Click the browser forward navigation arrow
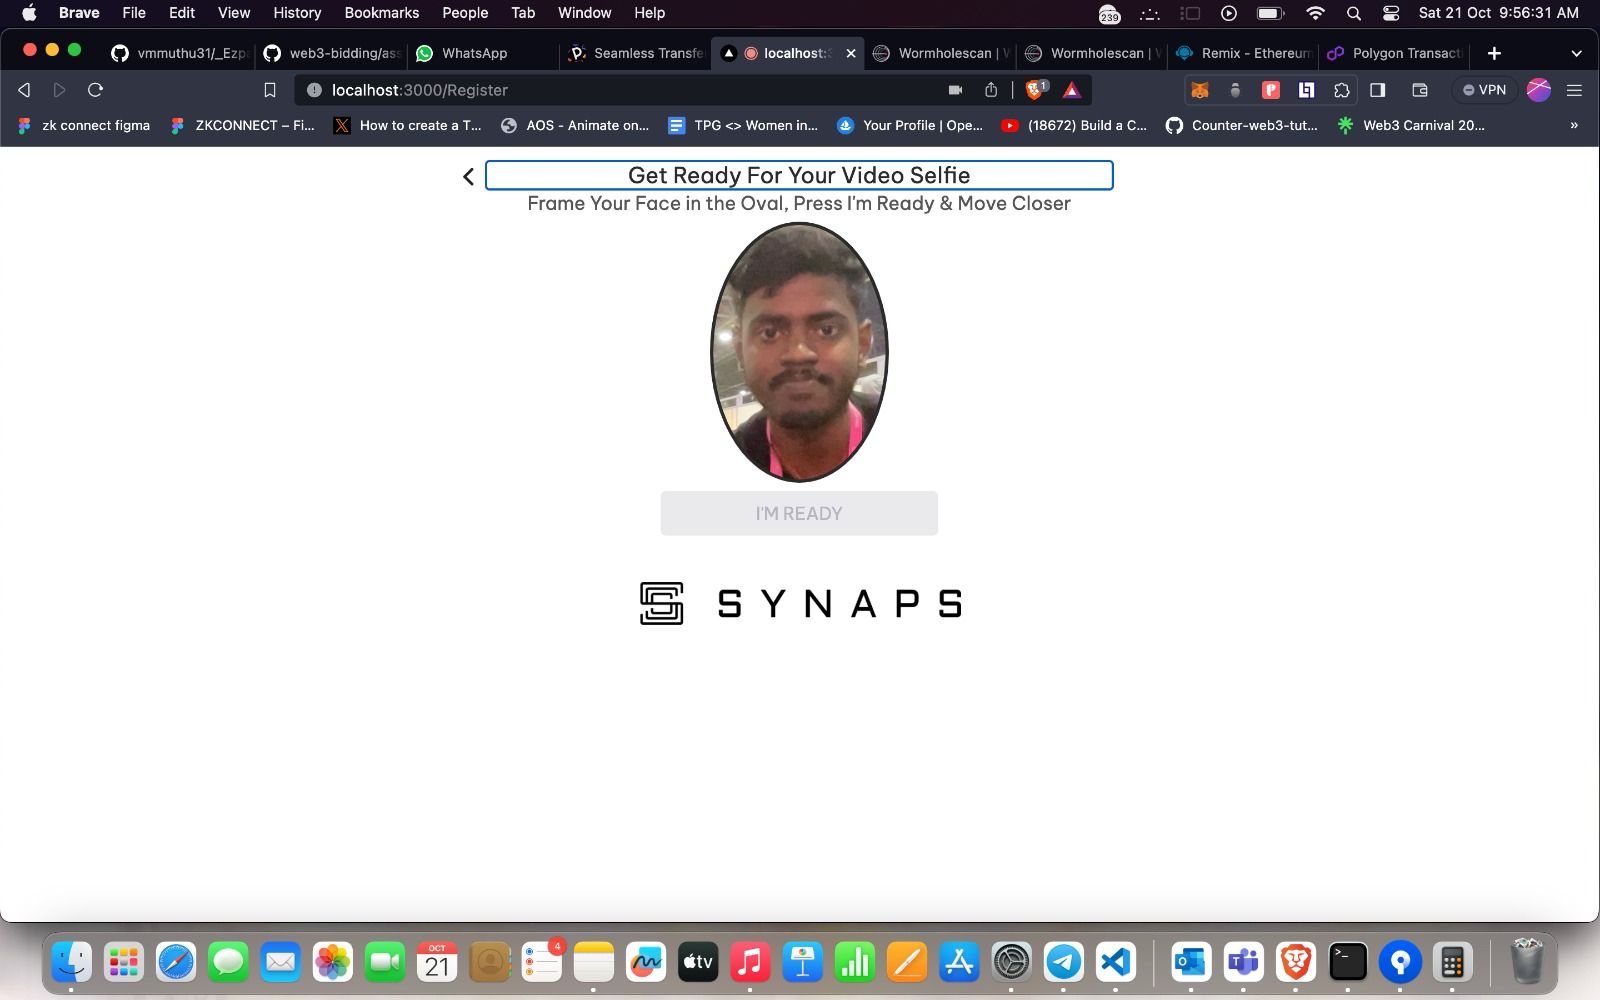 click(x=59, y=90)
